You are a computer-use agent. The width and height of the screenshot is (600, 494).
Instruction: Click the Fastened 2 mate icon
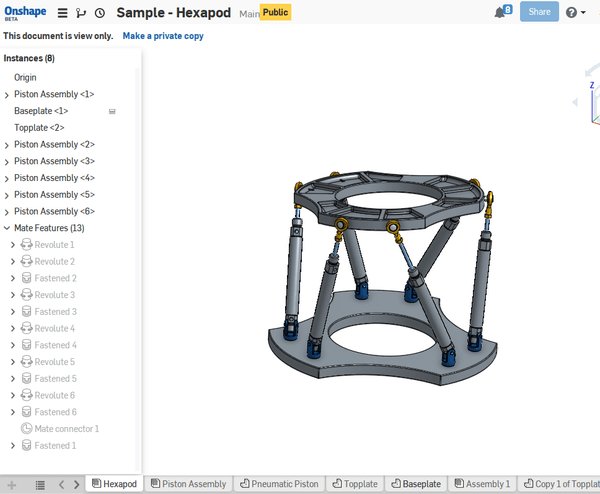point(26,278)
